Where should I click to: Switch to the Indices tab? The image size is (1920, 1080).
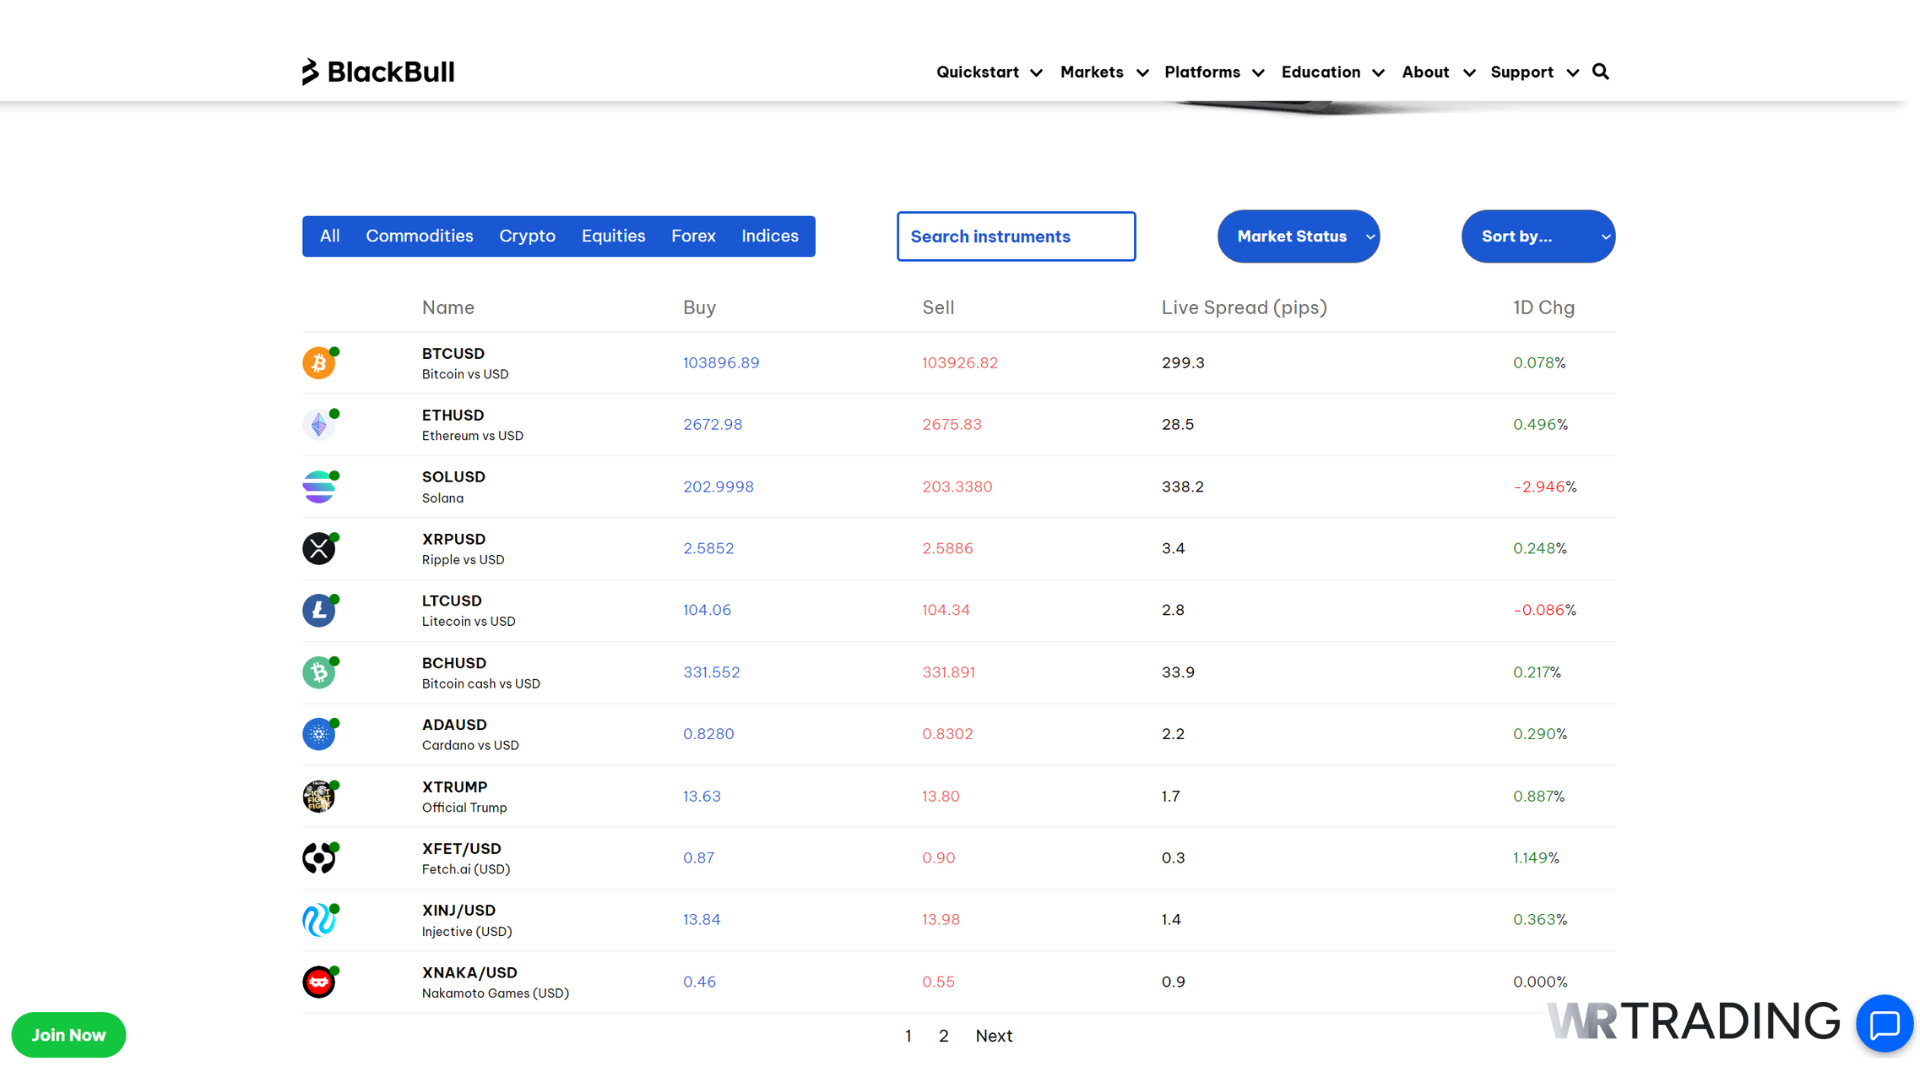[x=770, y=236]
